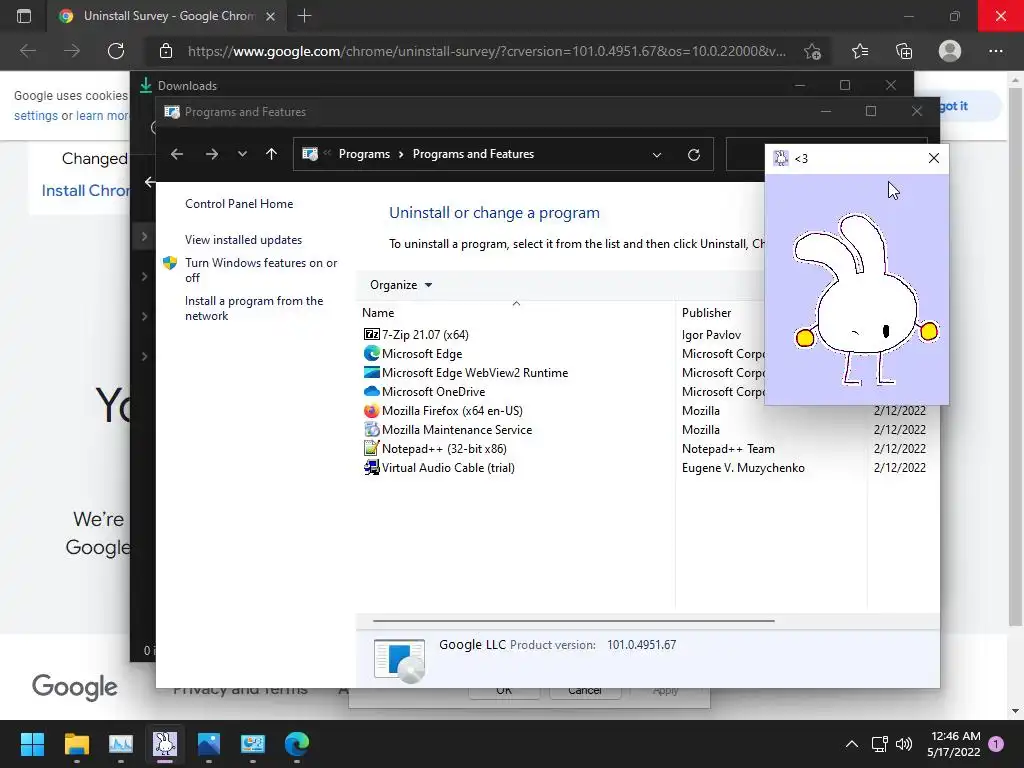Expand first tree chevron in Downloads window sidebar
Screen dimensions: 1024x768
(144, 236)
